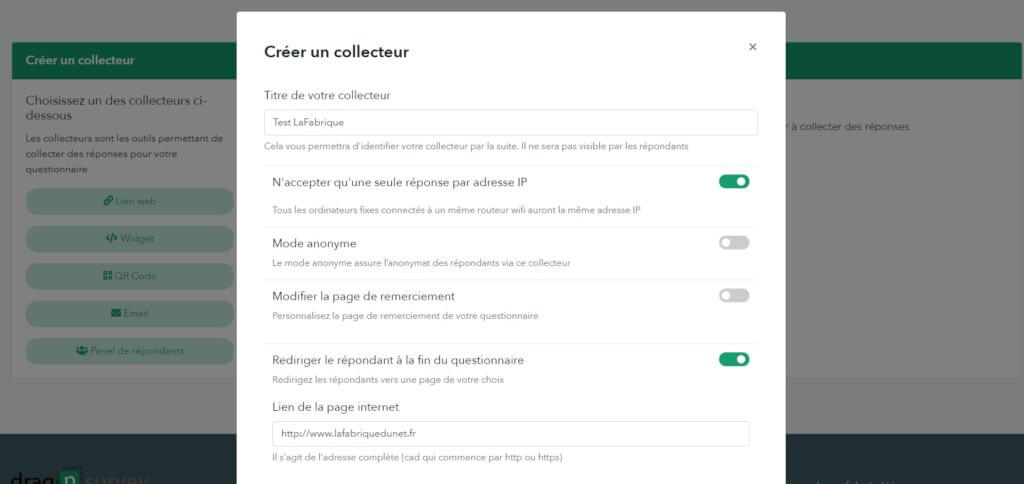
Task: Click the Lien de la page internet field
Action: click(510, 434)
